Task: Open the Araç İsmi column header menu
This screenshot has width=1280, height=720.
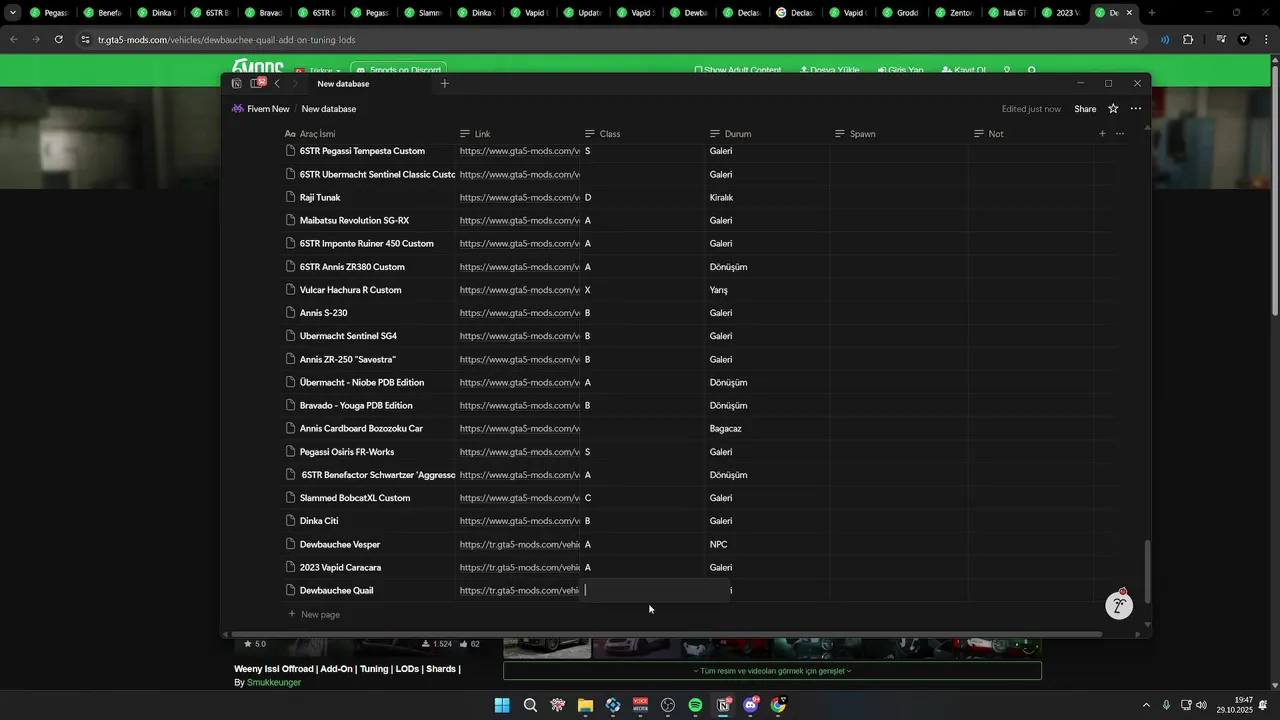Action: click(x=310, y=134)
